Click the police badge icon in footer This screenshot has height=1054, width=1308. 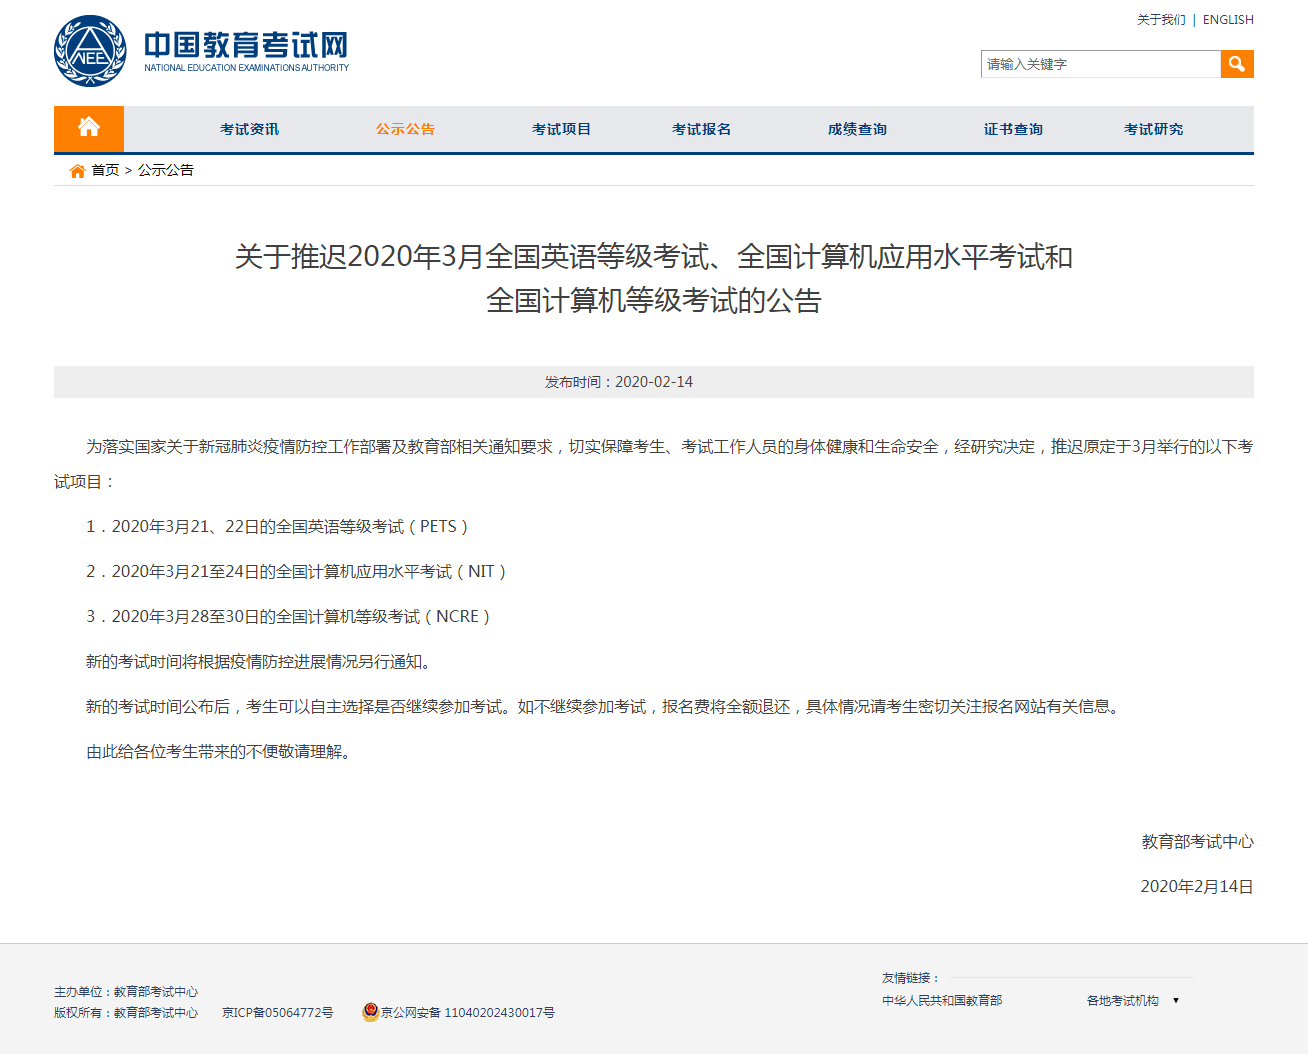[370, 1012]
